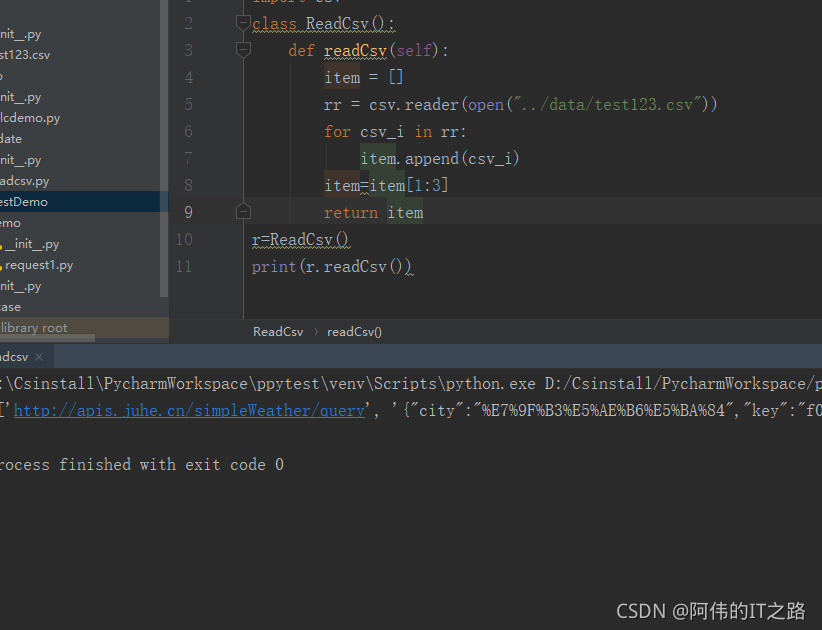Click the 'for csv_i in rr:' line
This screenshot has height=630, width=822.
[x=395, y=132]
